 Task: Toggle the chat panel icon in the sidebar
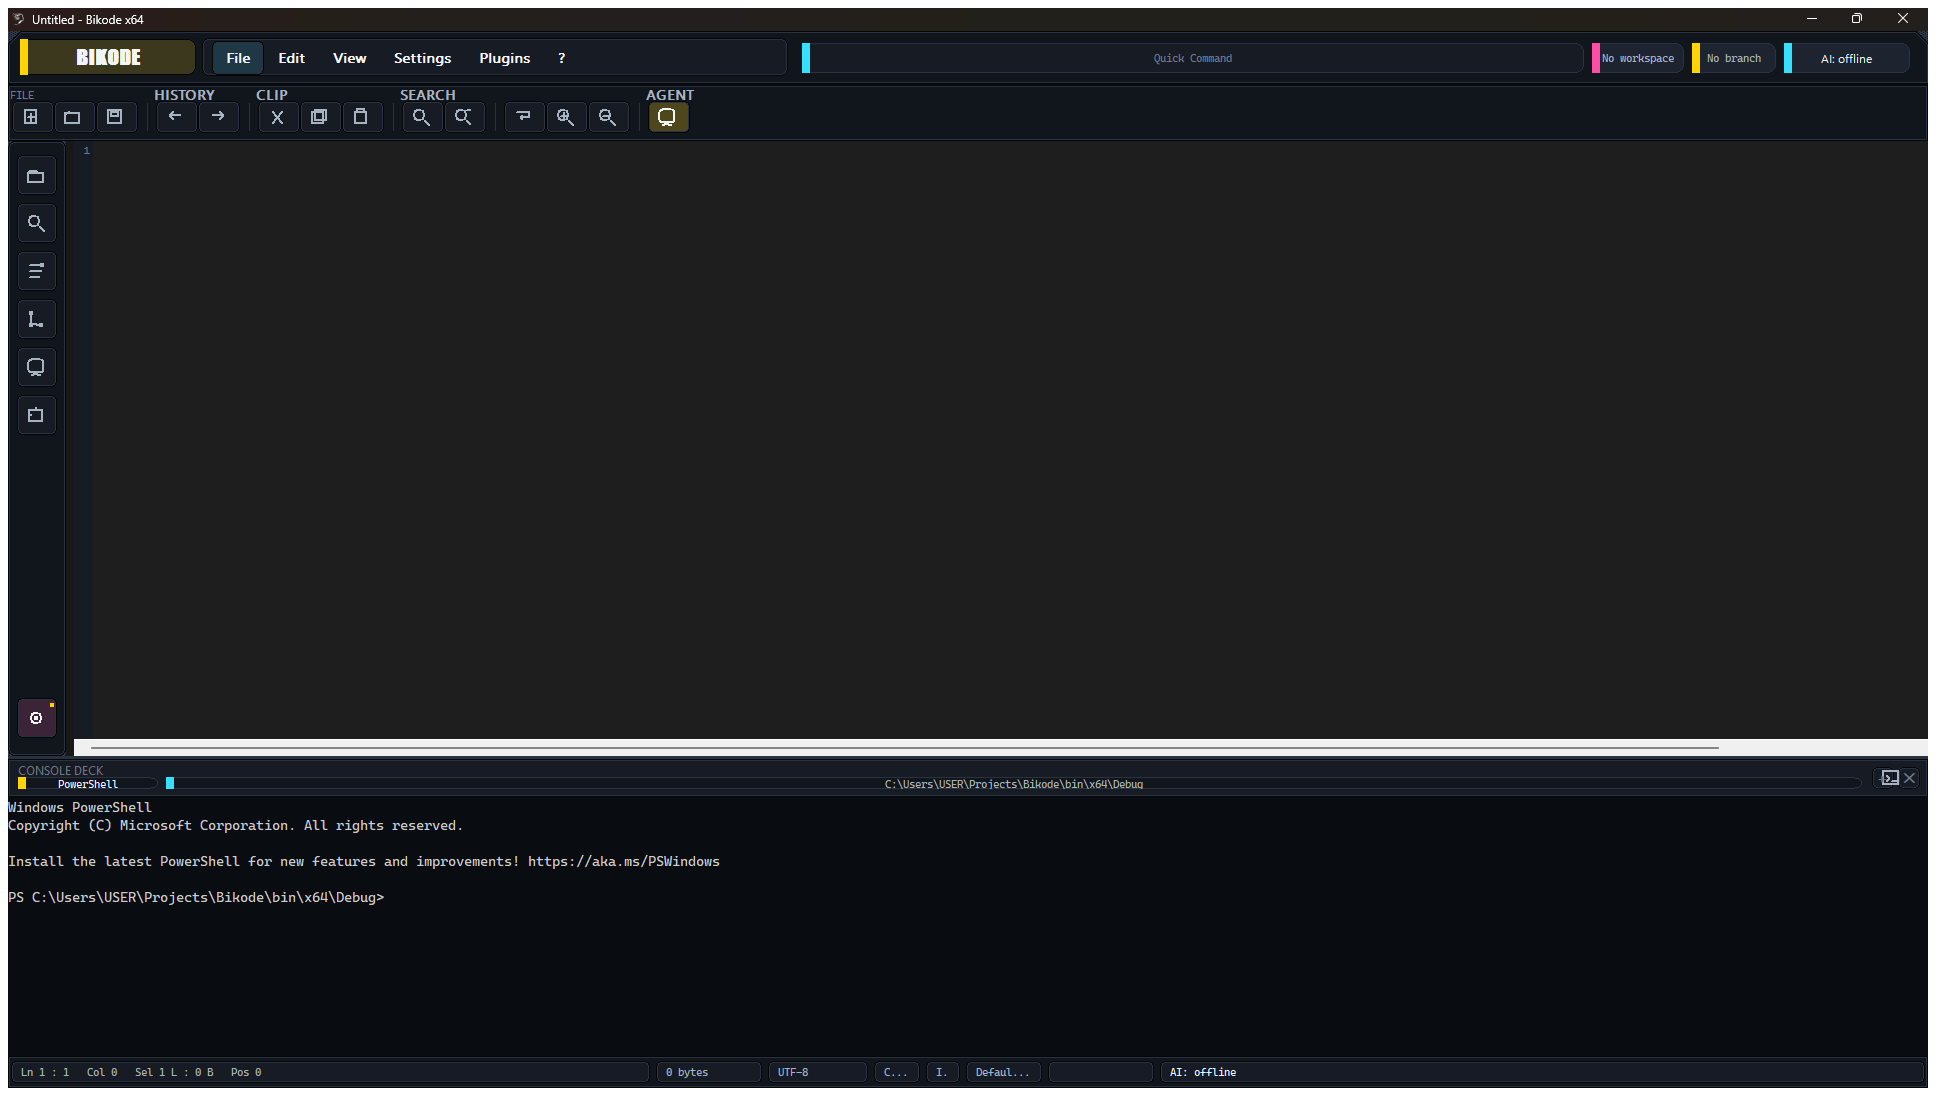click(36, 367)
